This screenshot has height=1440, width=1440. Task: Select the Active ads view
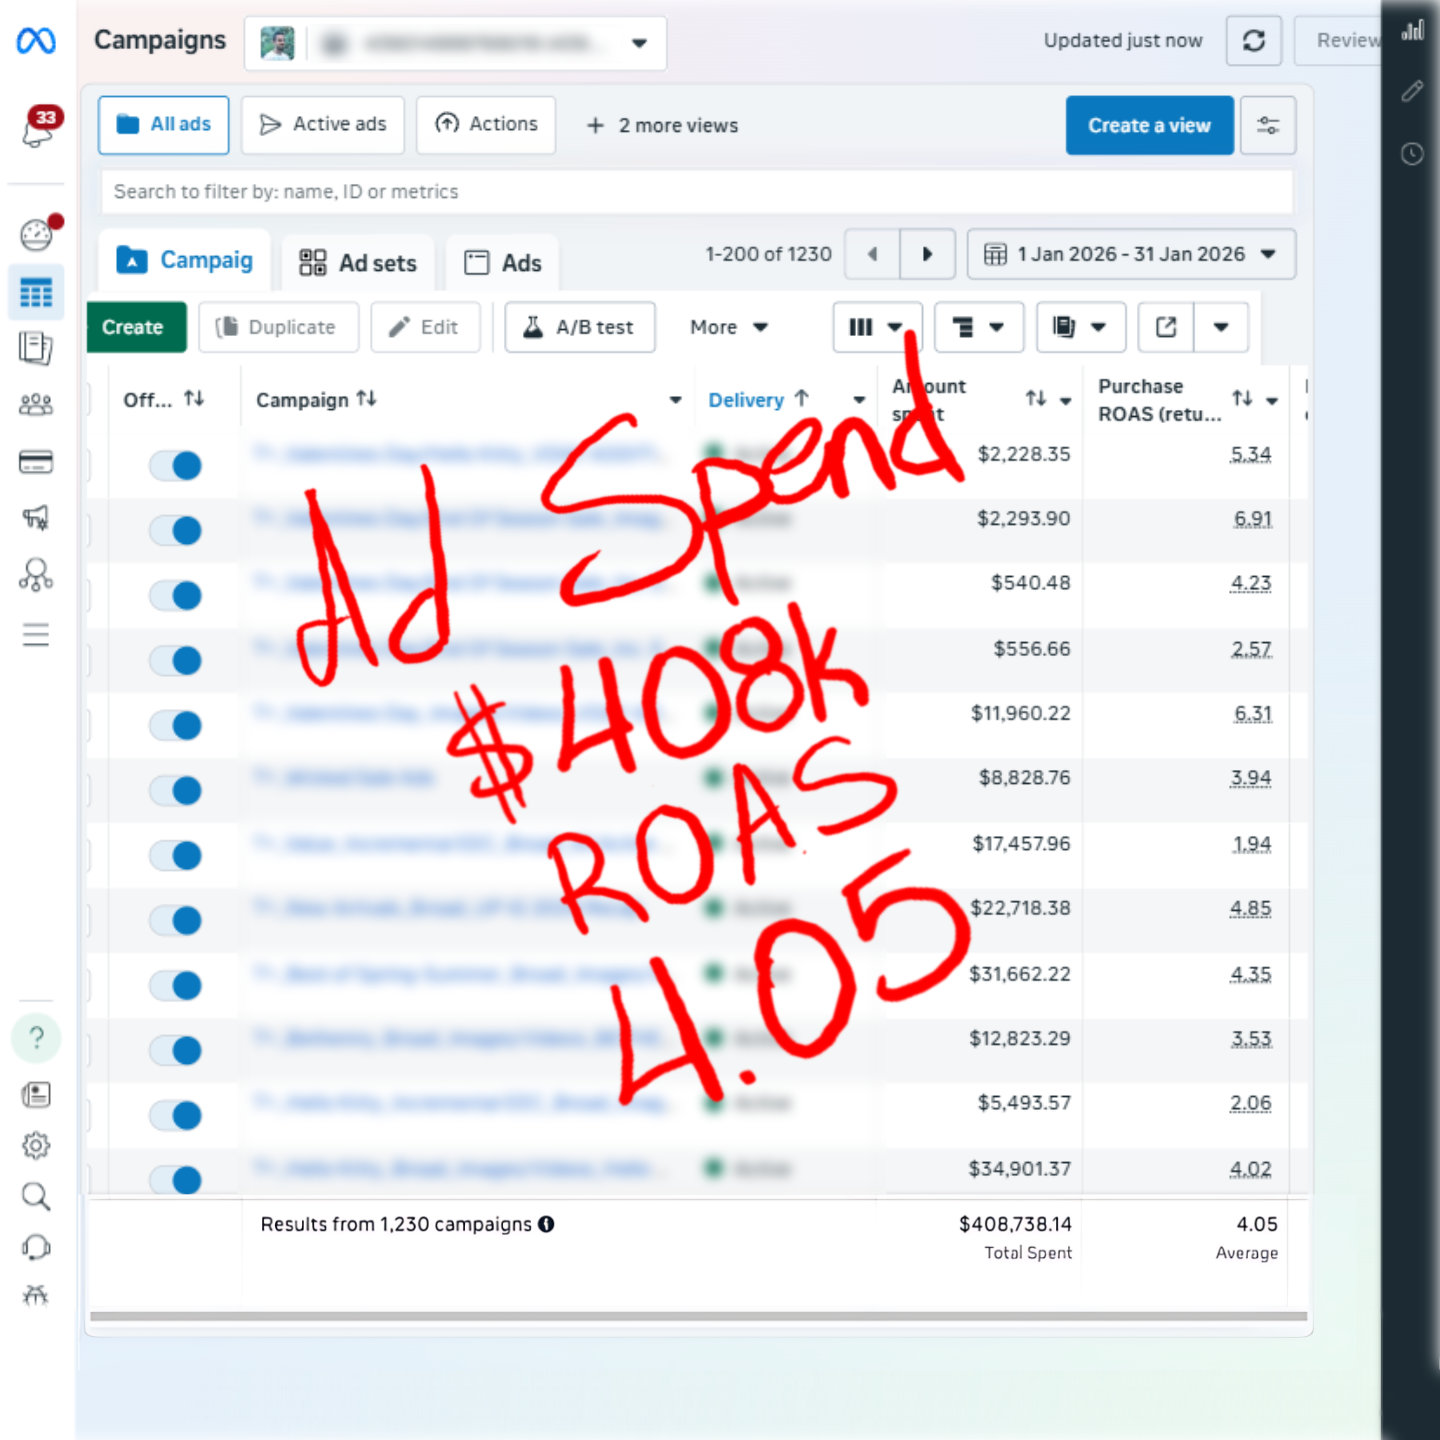pyautogui.click(x=323, y=125)
